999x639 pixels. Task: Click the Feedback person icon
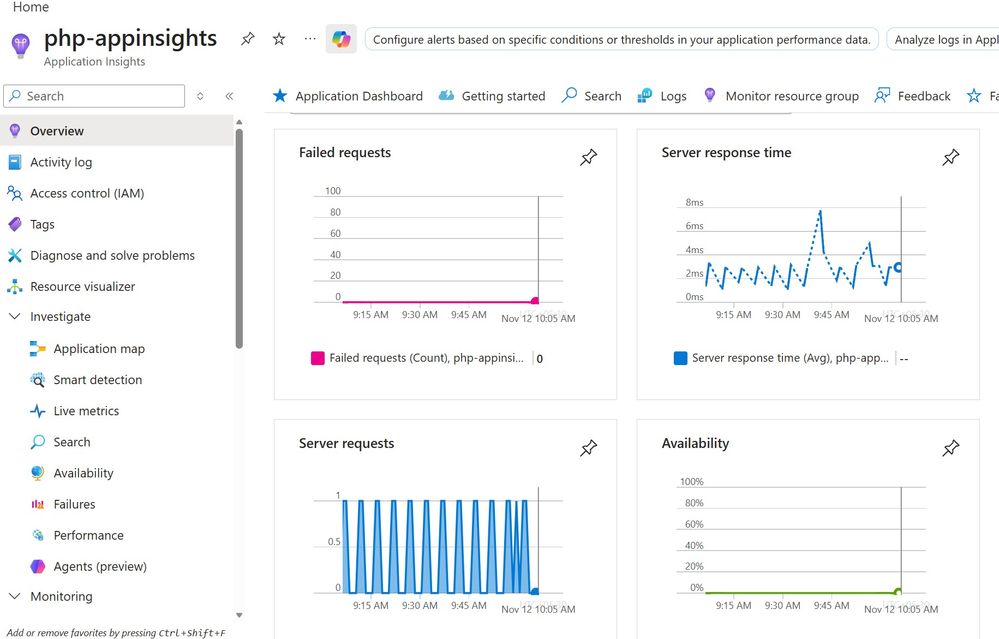pyautogui.click(x=882, y=96)
